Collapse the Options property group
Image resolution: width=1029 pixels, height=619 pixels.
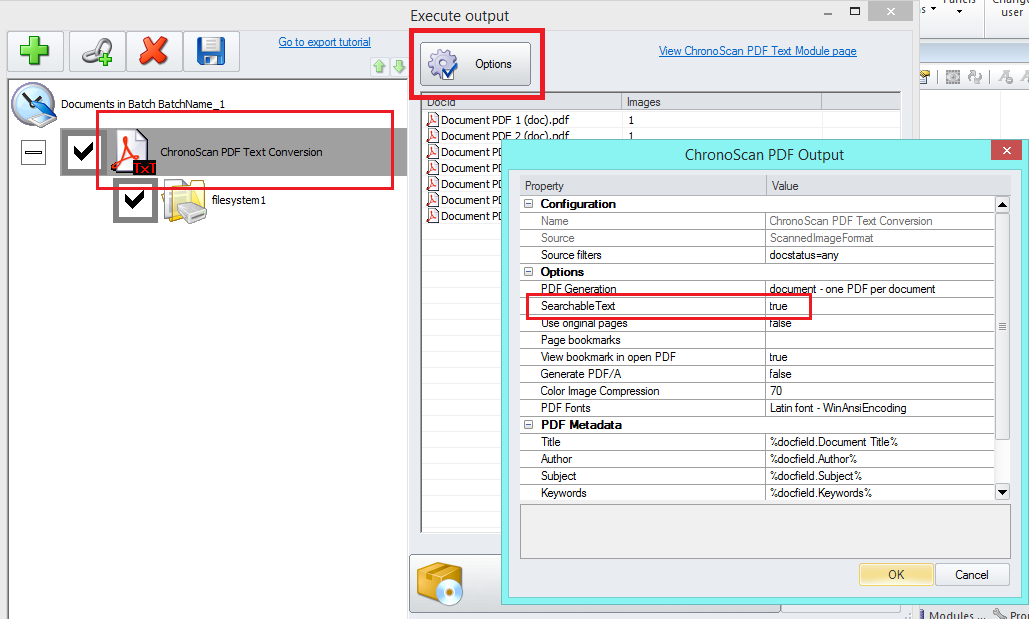pyautogui.click(x=527, y=272)
